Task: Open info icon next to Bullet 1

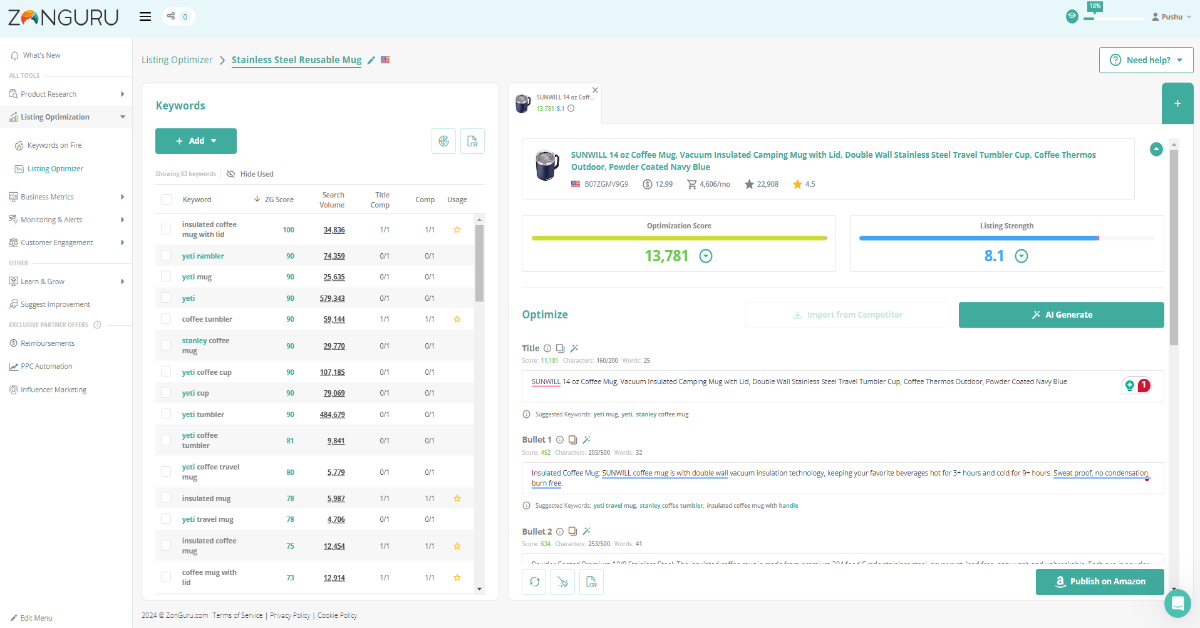Action: [x=559, y=440]
